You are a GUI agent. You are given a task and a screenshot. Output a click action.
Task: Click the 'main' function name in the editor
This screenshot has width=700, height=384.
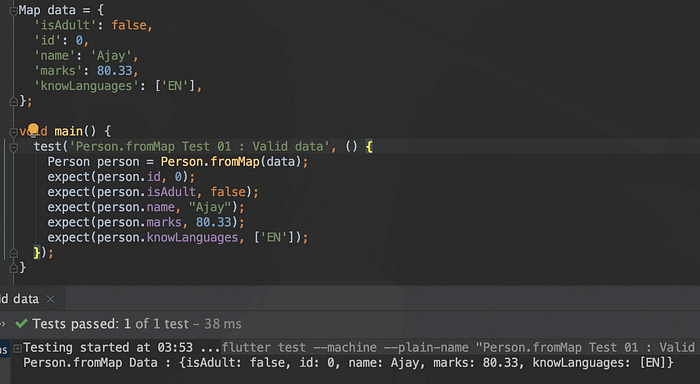(68, 131)
